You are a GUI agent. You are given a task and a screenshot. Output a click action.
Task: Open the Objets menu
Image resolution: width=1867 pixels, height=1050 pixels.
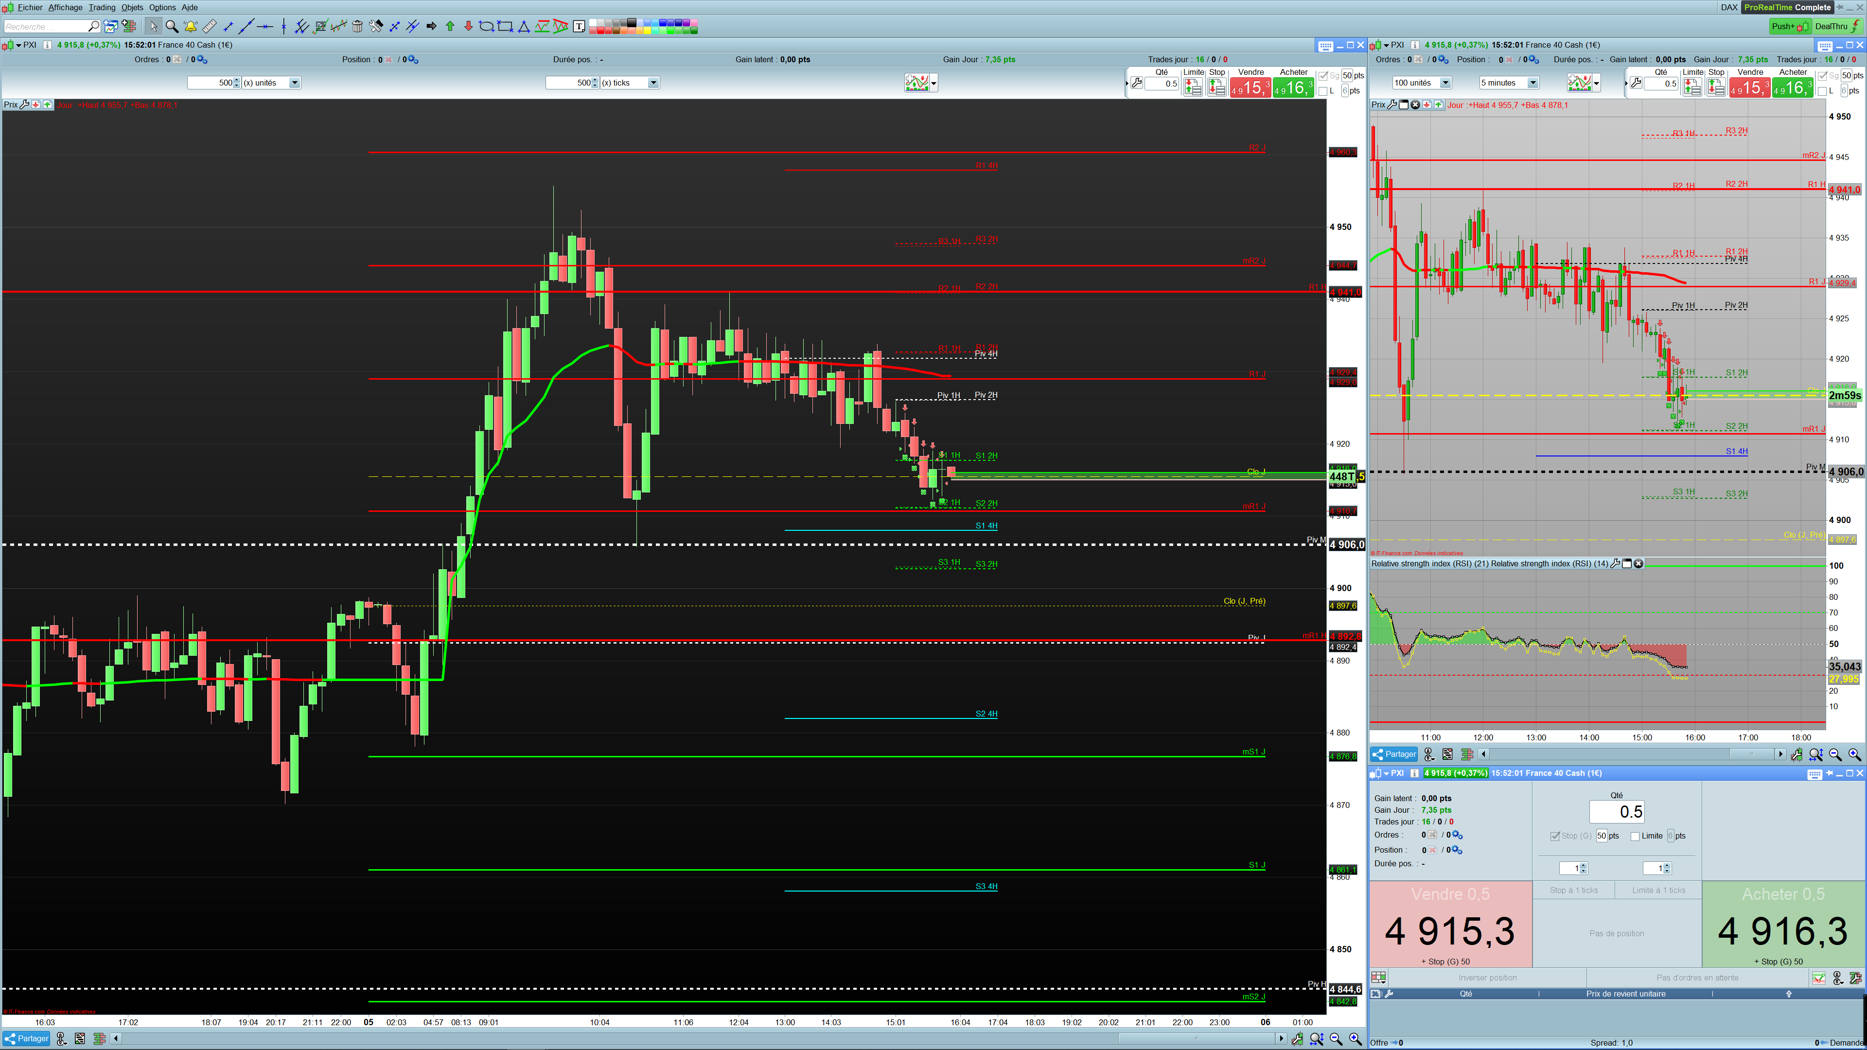pos(132,7)
